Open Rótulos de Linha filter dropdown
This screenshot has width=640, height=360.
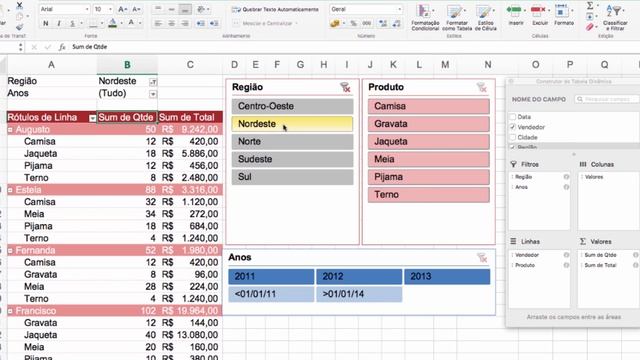(x=92, y=118)
